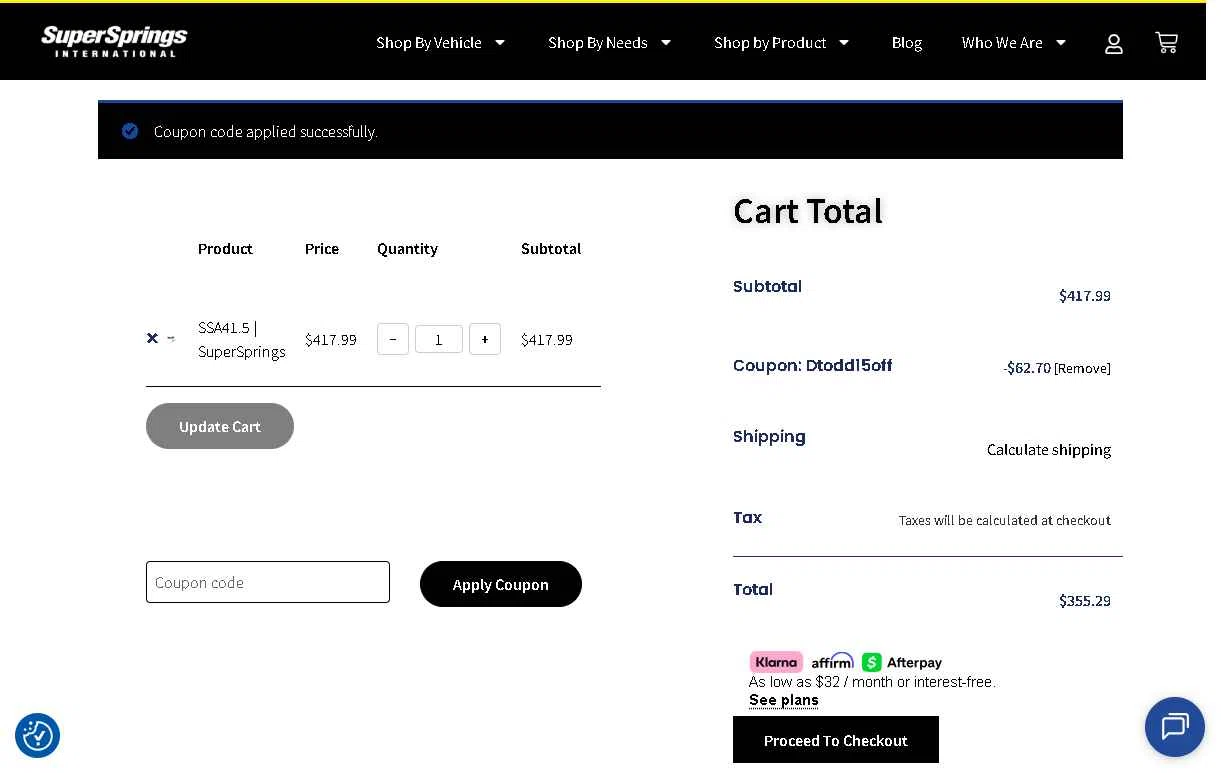Open the SuperSprings International logo homepage
This screenshot has height=773, width=1221.
[114, 41]
